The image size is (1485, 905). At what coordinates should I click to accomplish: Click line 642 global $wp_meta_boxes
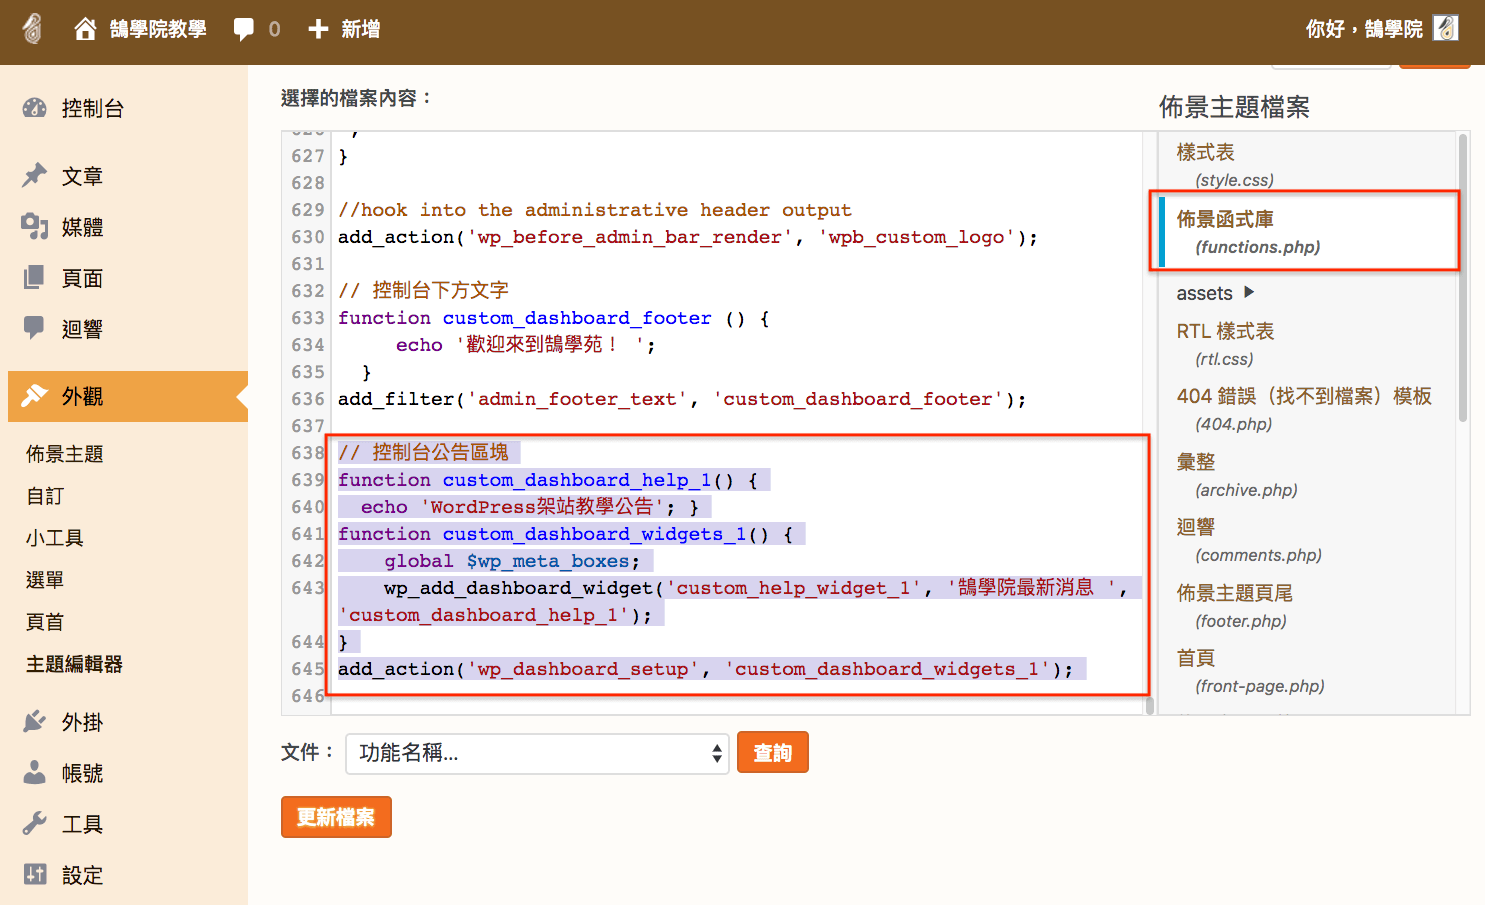point(511,561)
